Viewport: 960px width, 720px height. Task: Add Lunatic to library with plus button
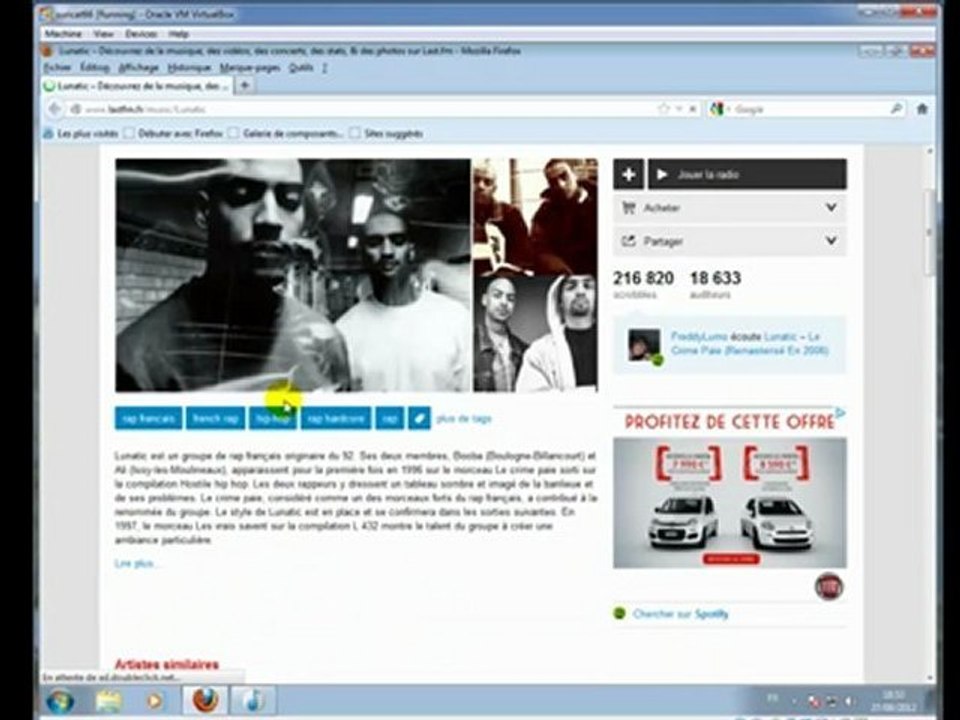click(628, 174)
